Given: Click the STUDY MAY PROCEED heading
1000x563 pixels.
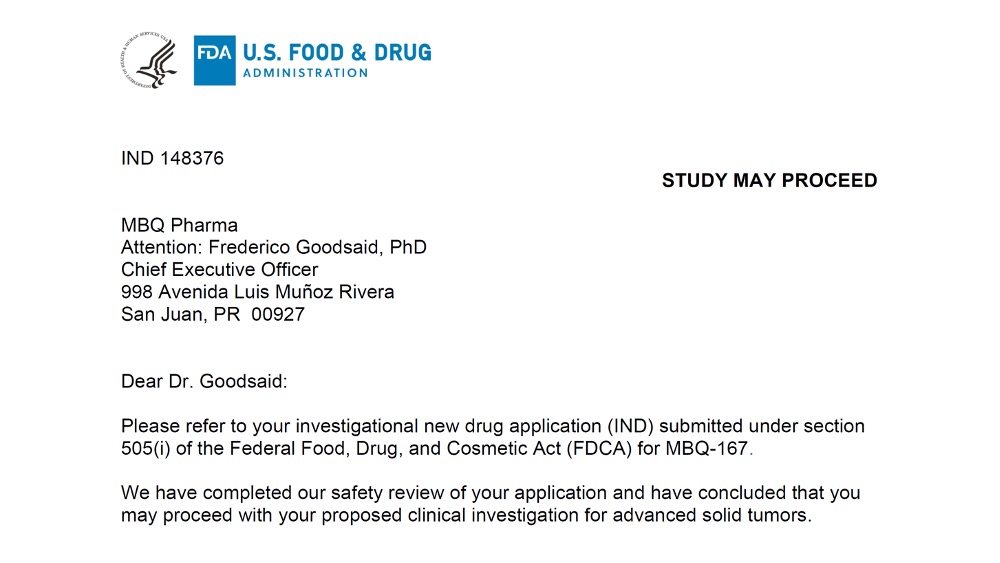Looking at the screenshot, I should click(769, 180).
